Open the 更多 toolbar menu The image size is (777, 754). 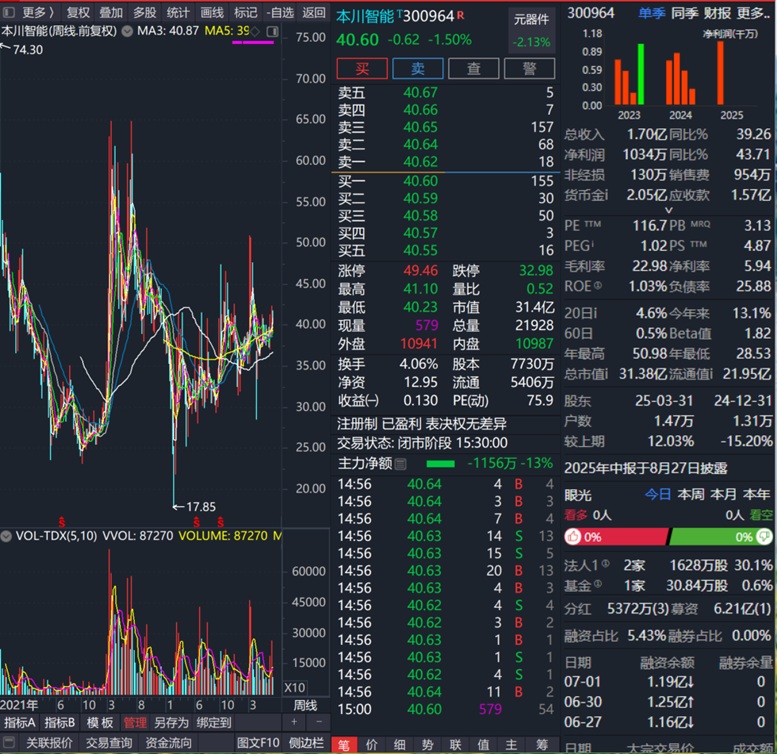38,12
